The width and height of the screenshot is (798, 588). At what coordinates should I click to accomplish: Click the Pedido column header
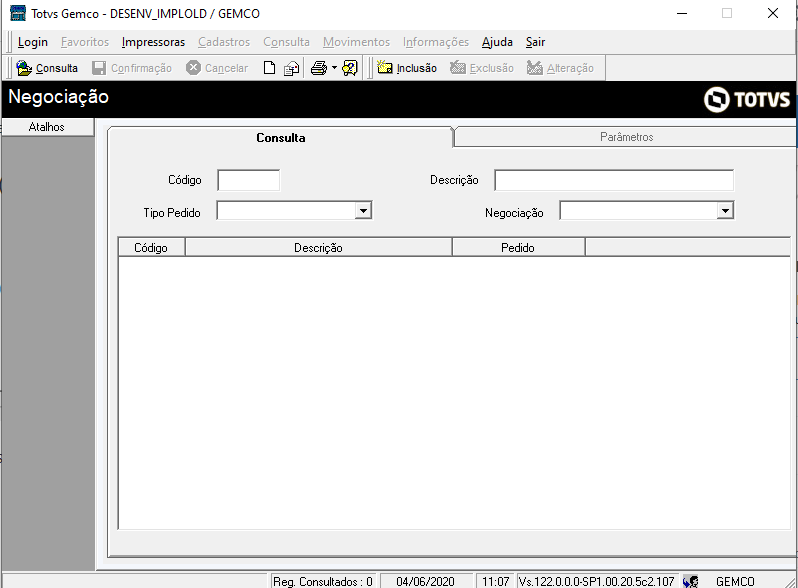pos(518,247)
